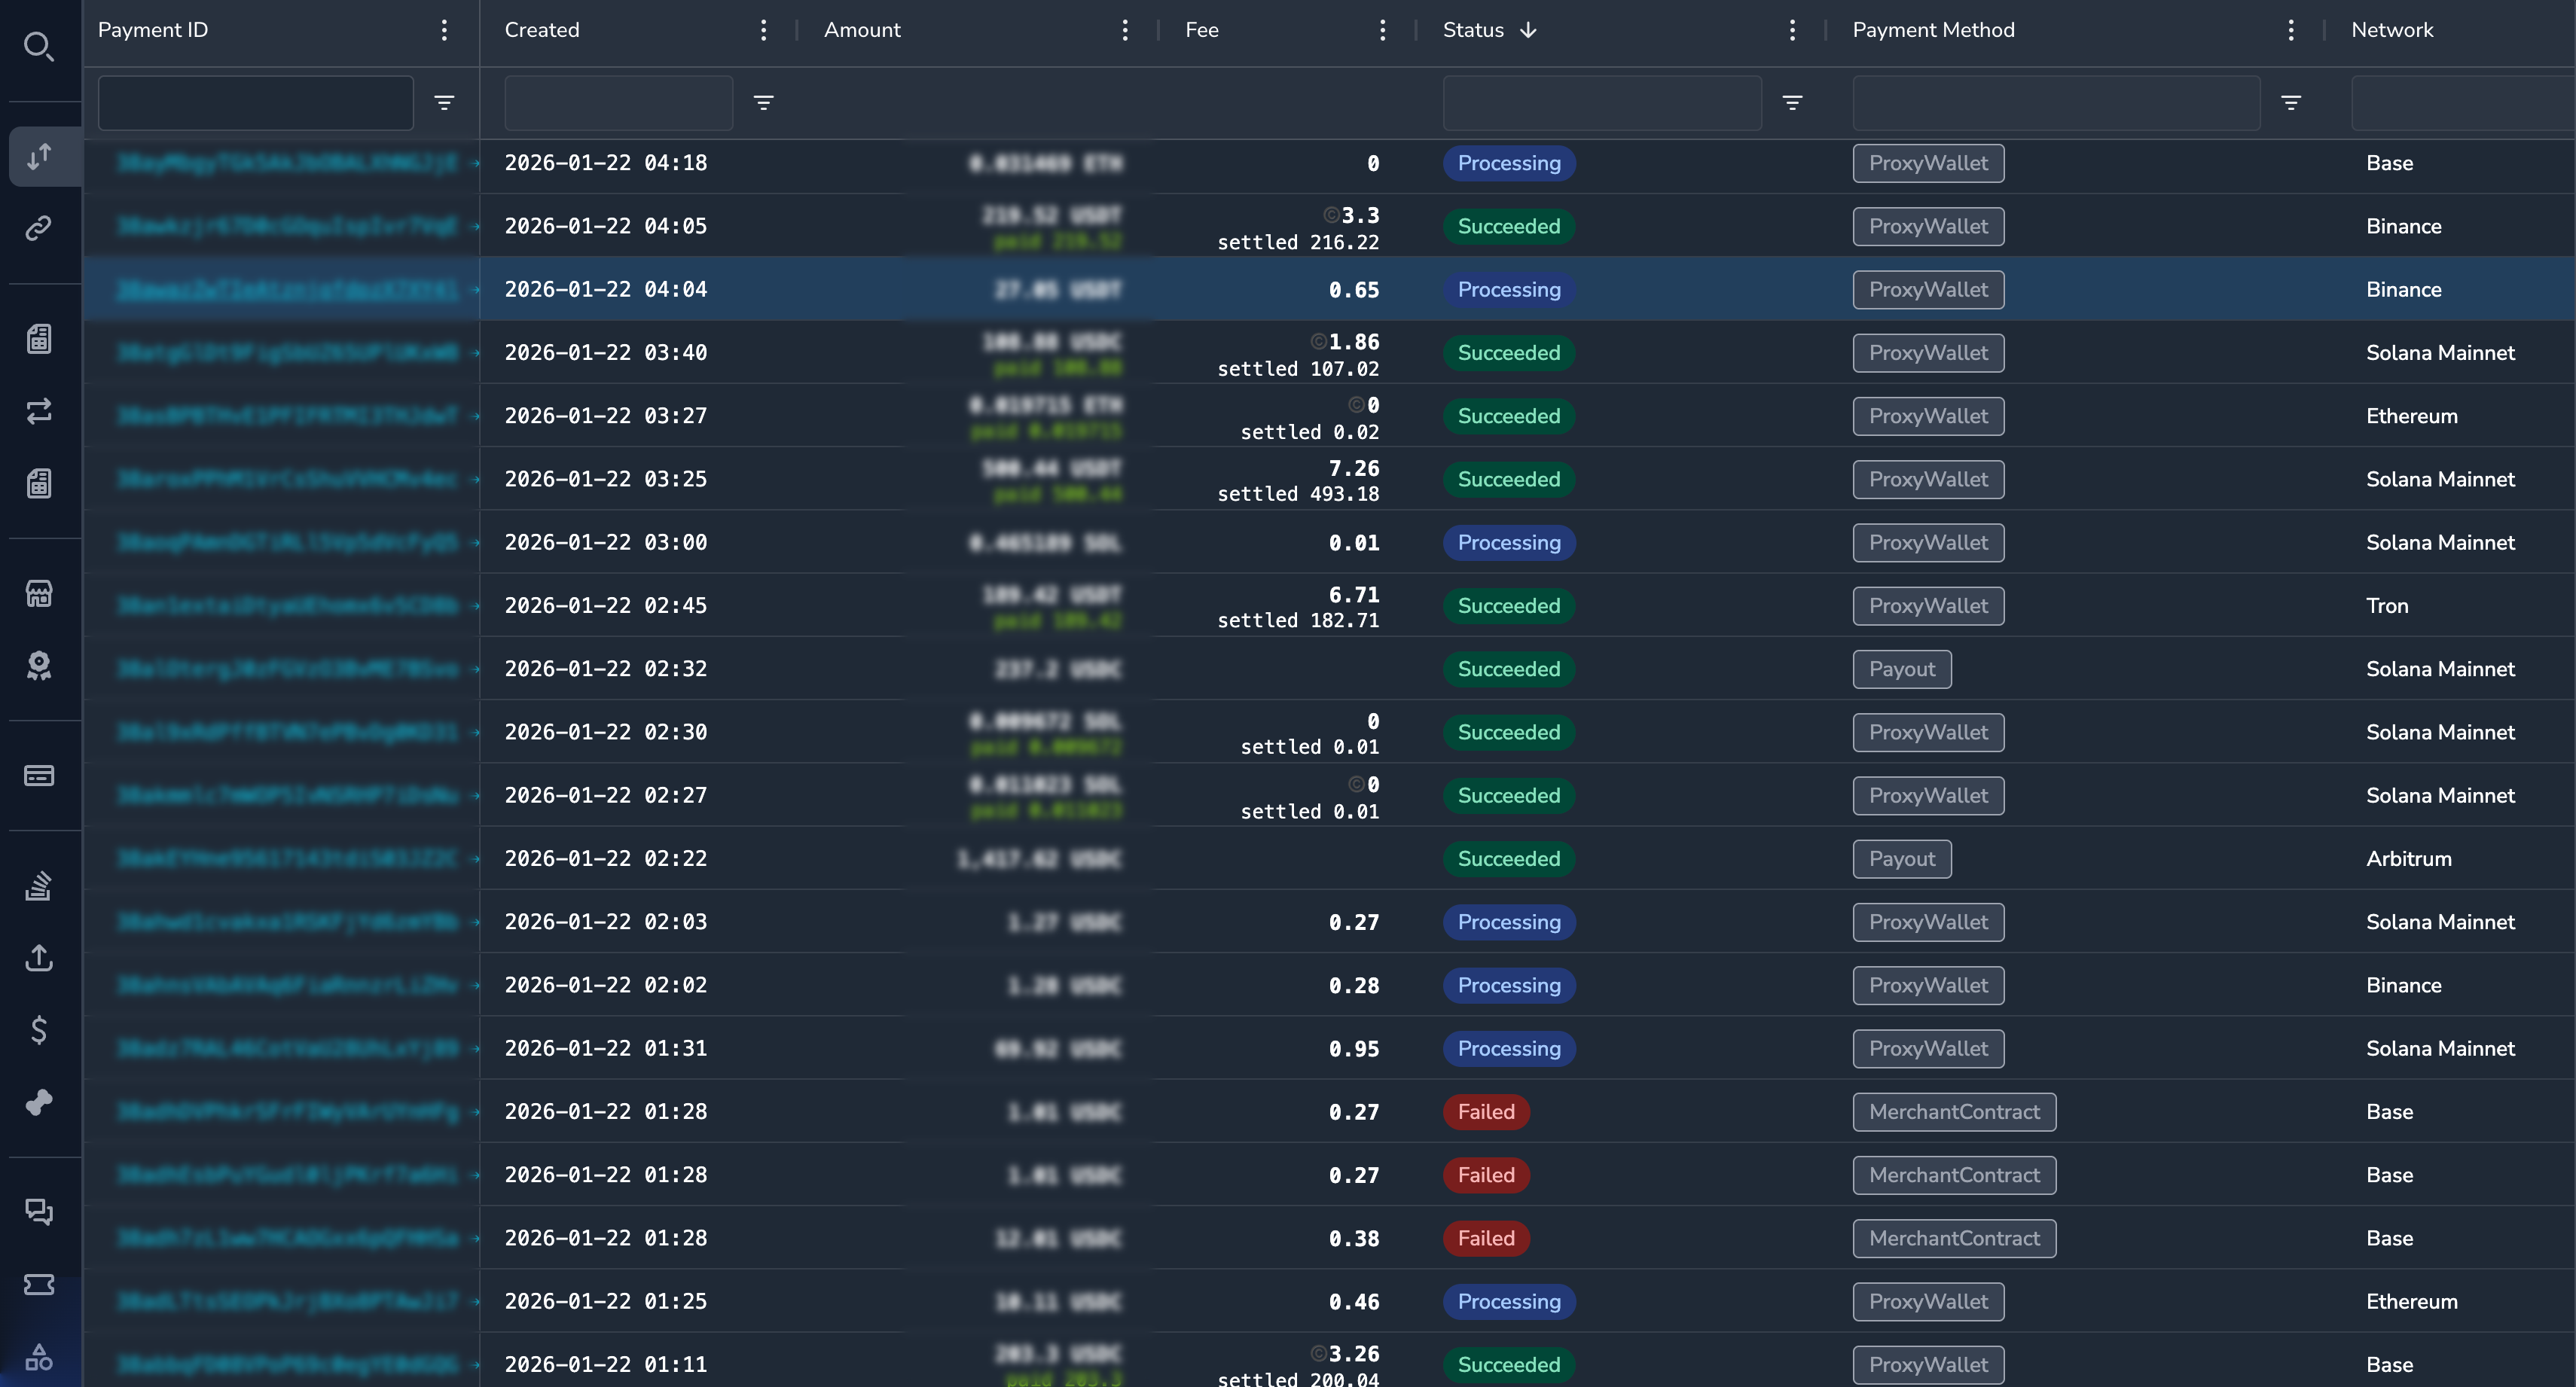Viewport: 2576px width, 1387px height.
Task: Open the bone-shaped sidebar icon
Action: [x=39, y=1102]
